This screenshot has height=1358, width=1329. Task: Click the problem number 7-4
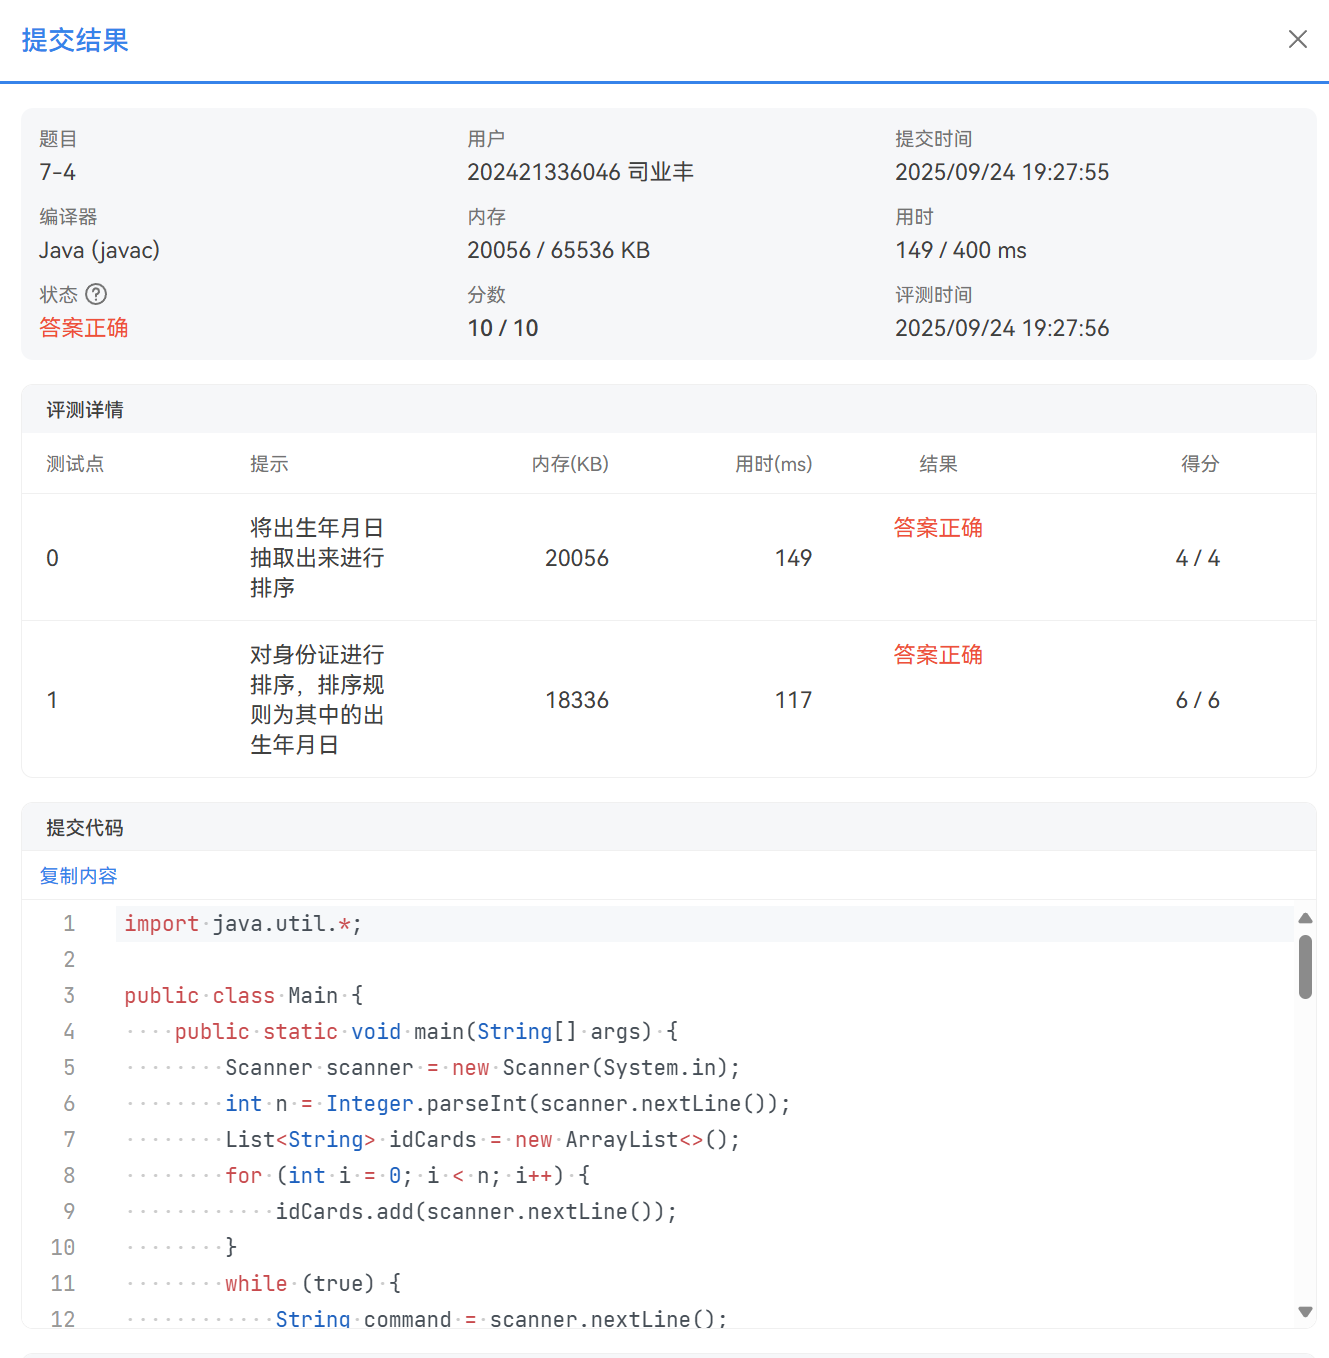coord(57,172)
